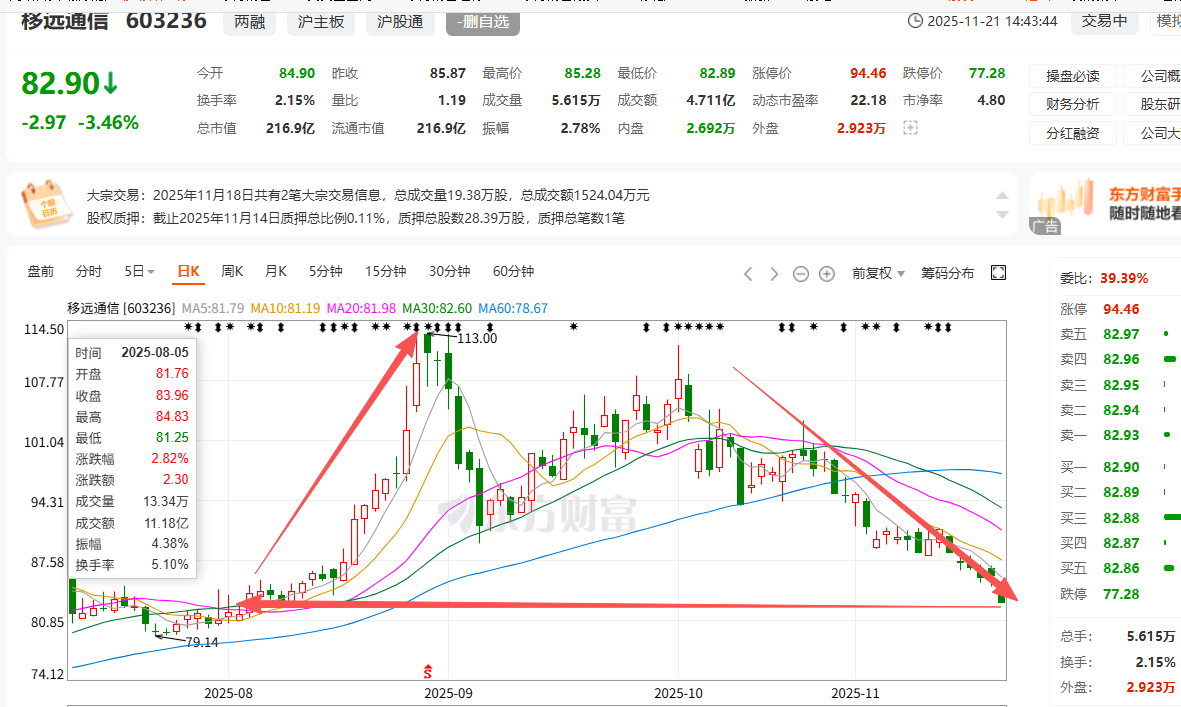Select the 买三 82.88 order row
1181x707 pixels.
1119,518
